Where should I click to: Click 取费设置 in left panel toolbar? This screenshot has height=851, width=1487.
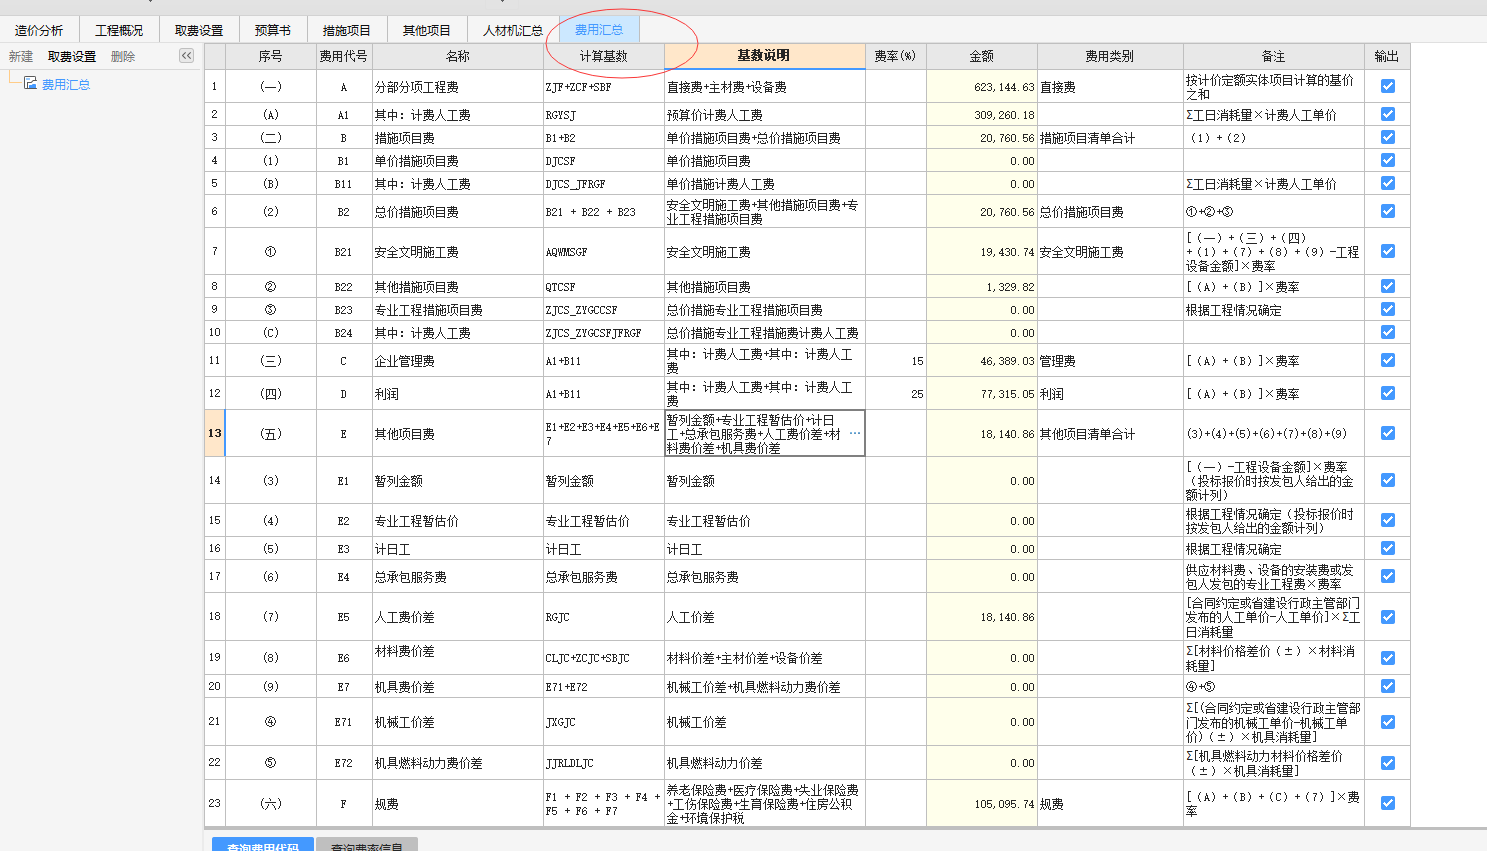(72, 57)
